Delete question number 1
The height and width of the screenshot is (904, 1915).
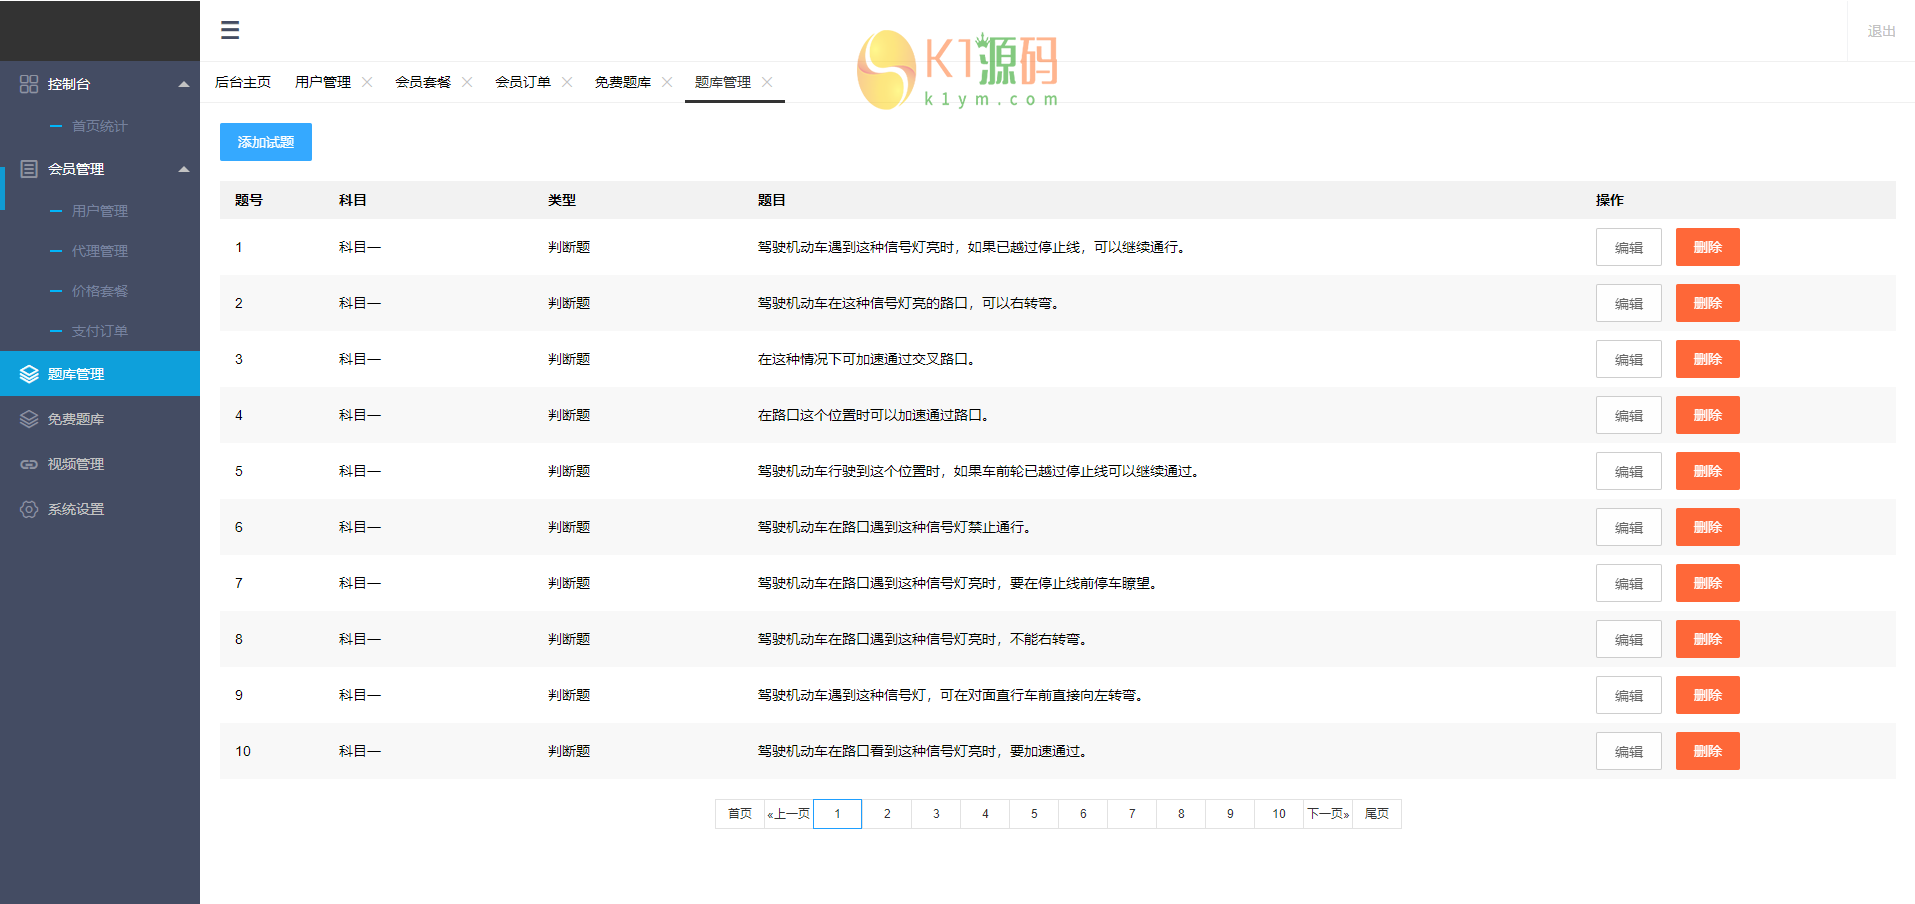point(1708,247)
